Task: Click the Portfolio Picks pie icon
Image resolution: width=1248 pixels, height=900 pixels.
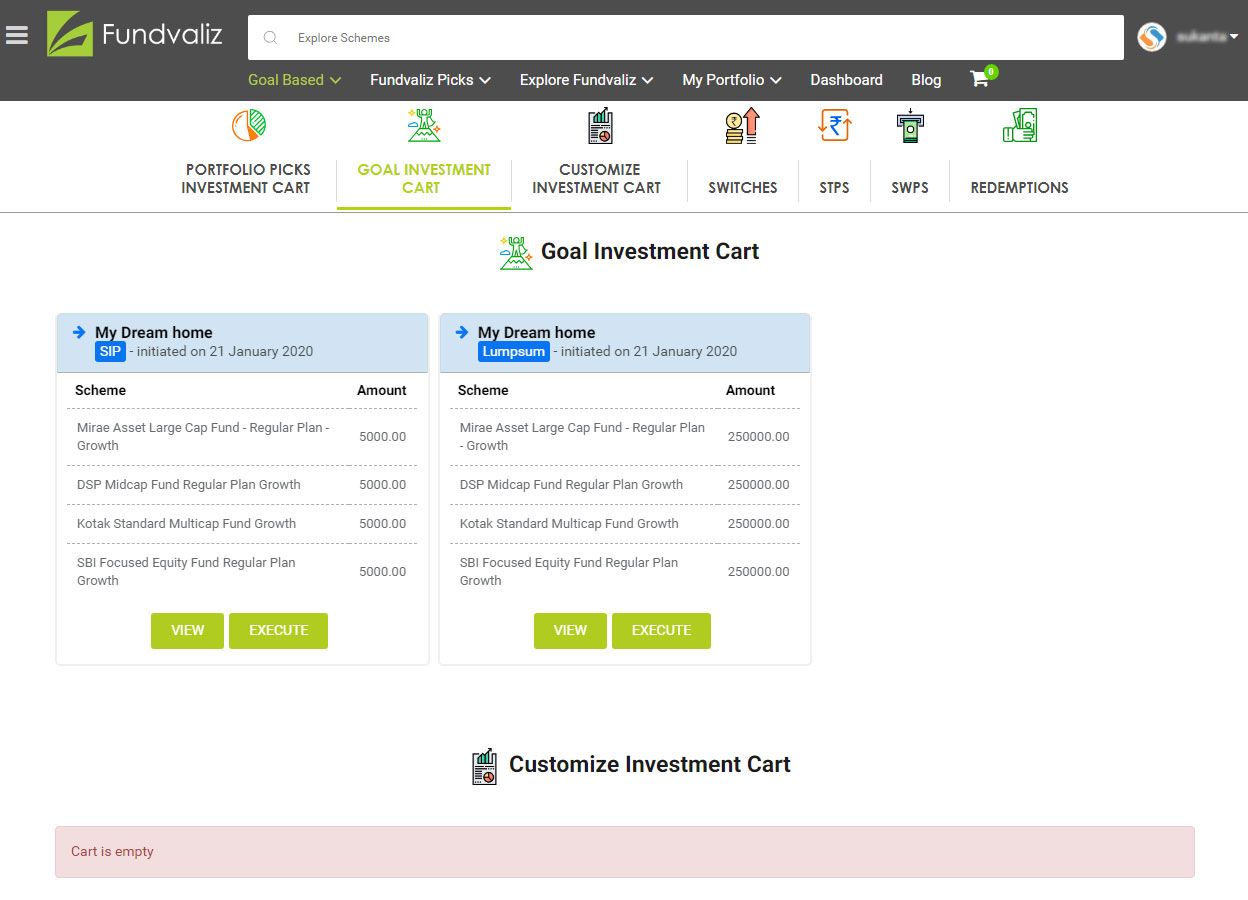Action: pos(248,125)
